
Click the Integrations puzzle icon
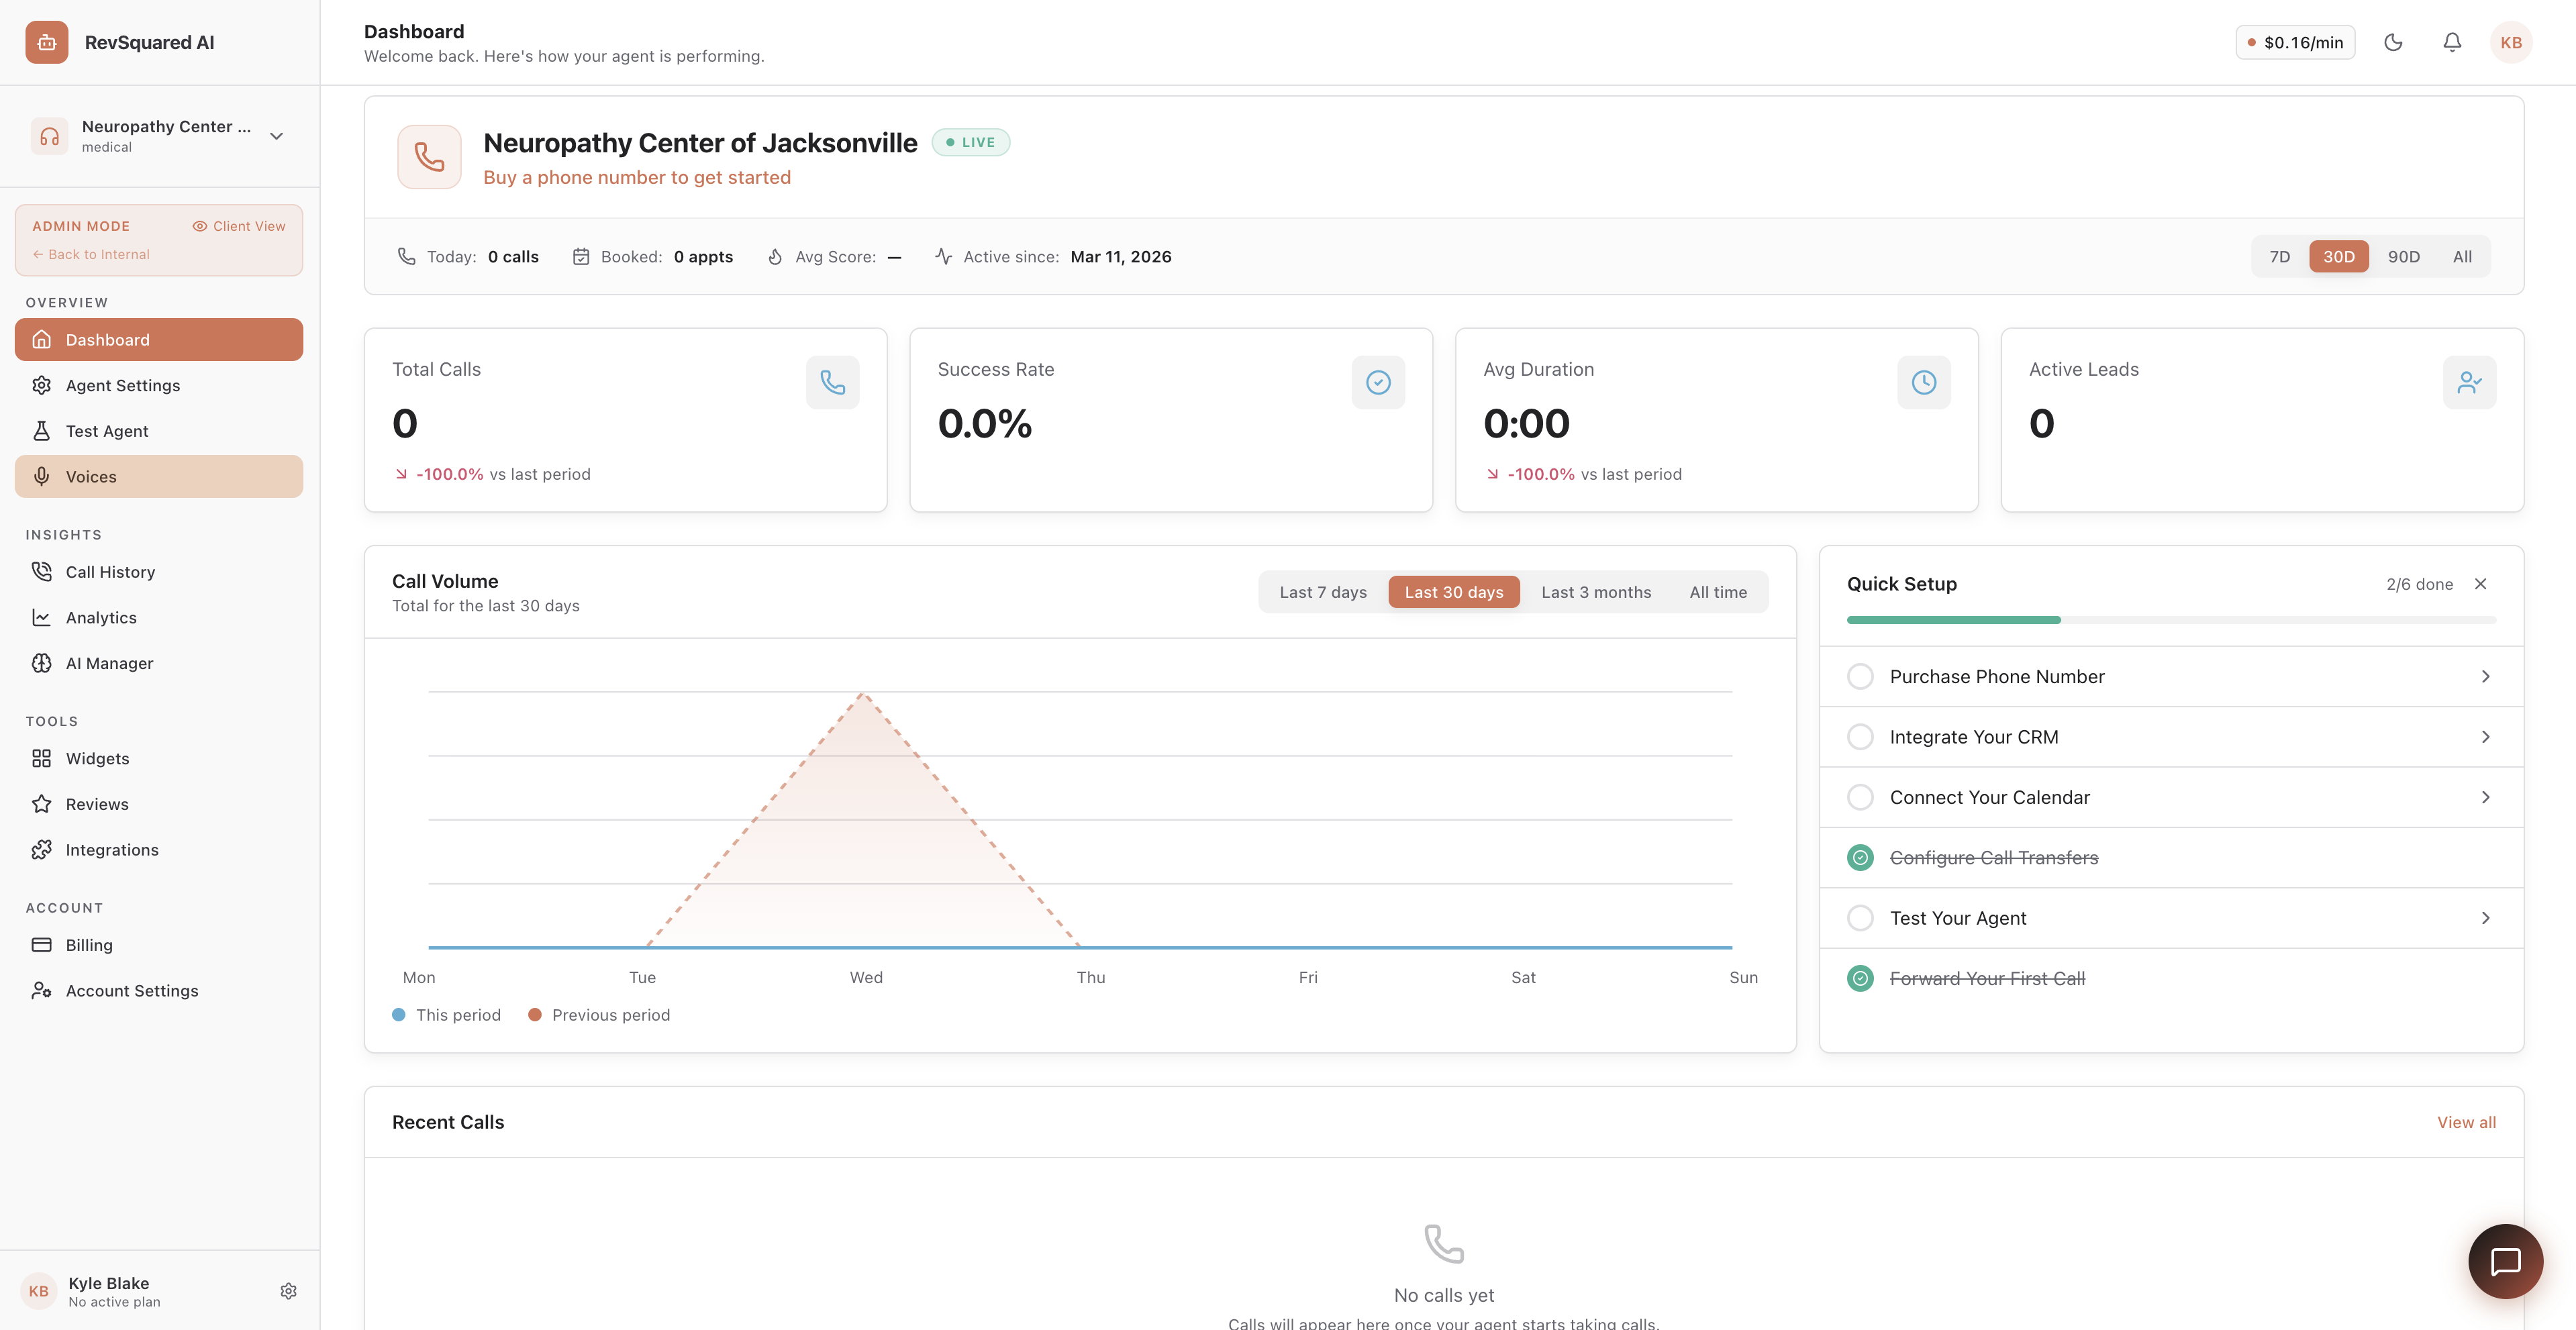[42, 850]
